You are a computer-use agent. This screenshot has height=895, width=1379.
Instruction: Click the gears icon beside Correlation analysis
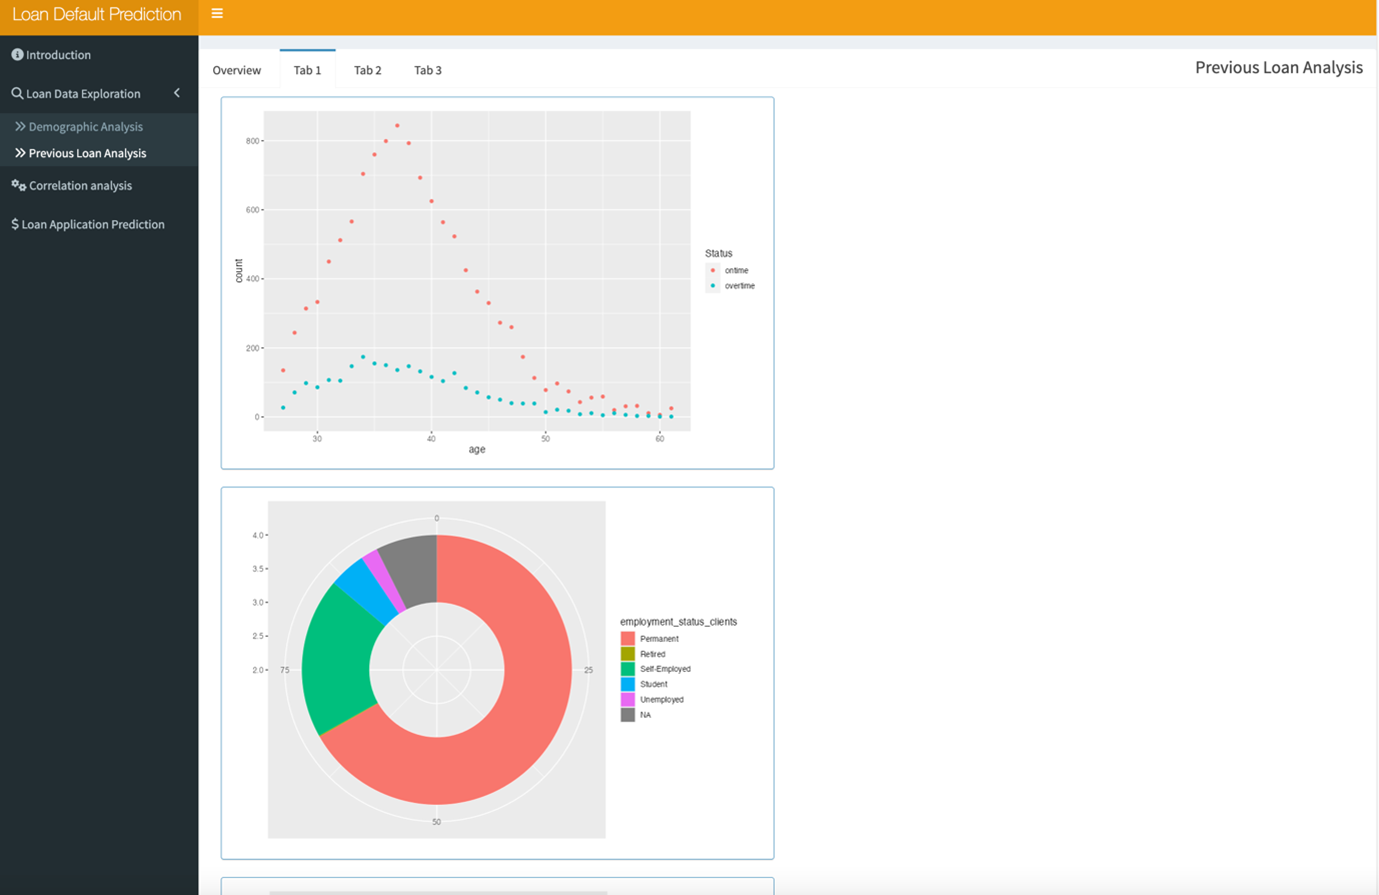pyautogui.click(x=18, y=186)
